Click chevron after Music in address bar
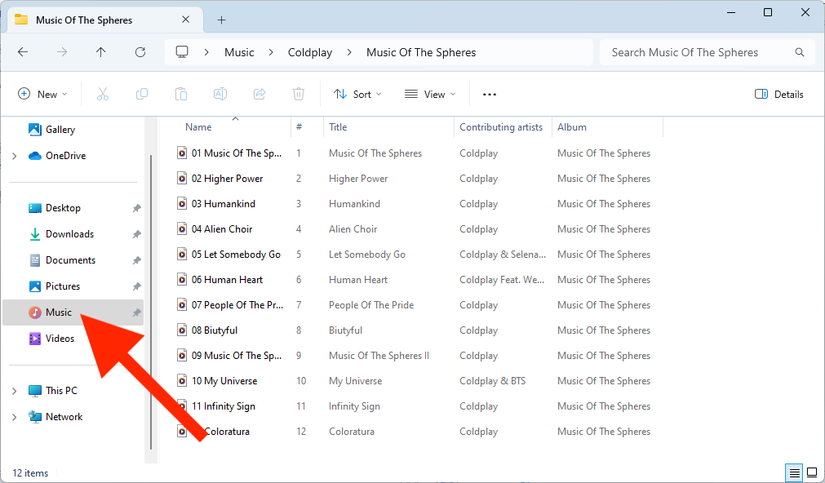This screenshot has width=825, height=483. click(271, 52)
